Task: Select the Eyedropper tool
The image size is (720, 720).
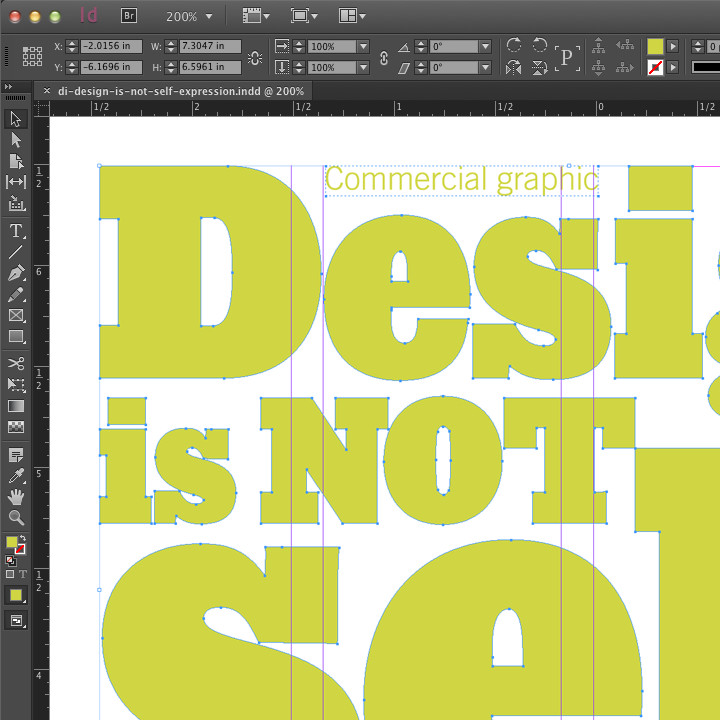Action: [16, 476]
